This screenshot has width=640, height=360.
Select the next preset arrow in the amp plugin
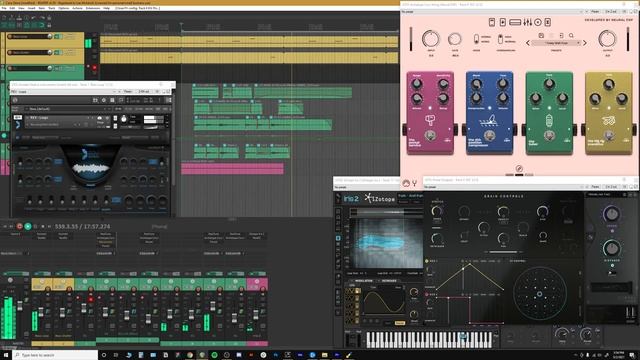(x=584, y=42)
